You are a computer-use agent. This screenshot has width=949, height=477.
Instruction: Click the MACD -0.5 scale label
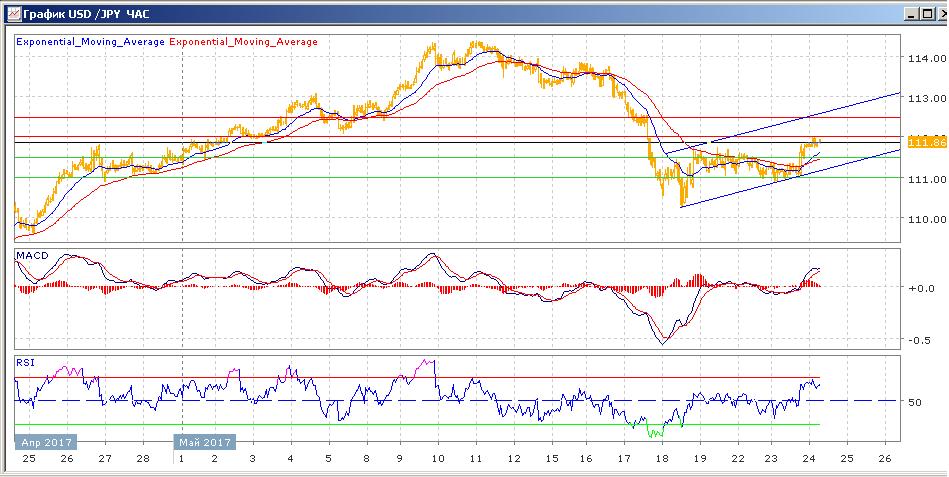[x=917, y=339]
